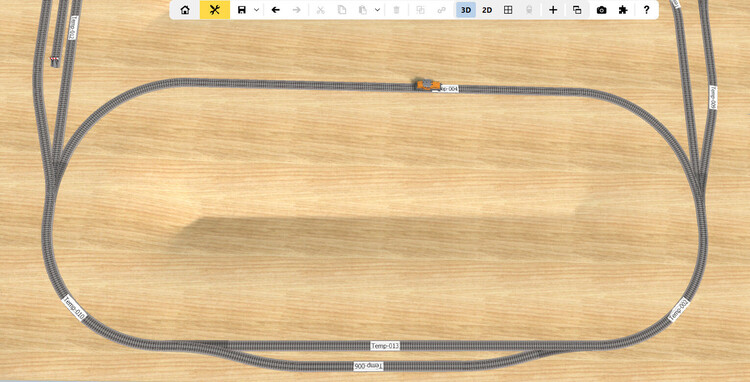Add new item with the plus icon
The width and height of the screenshot is (750, 382).
click(x=553, y=10)
